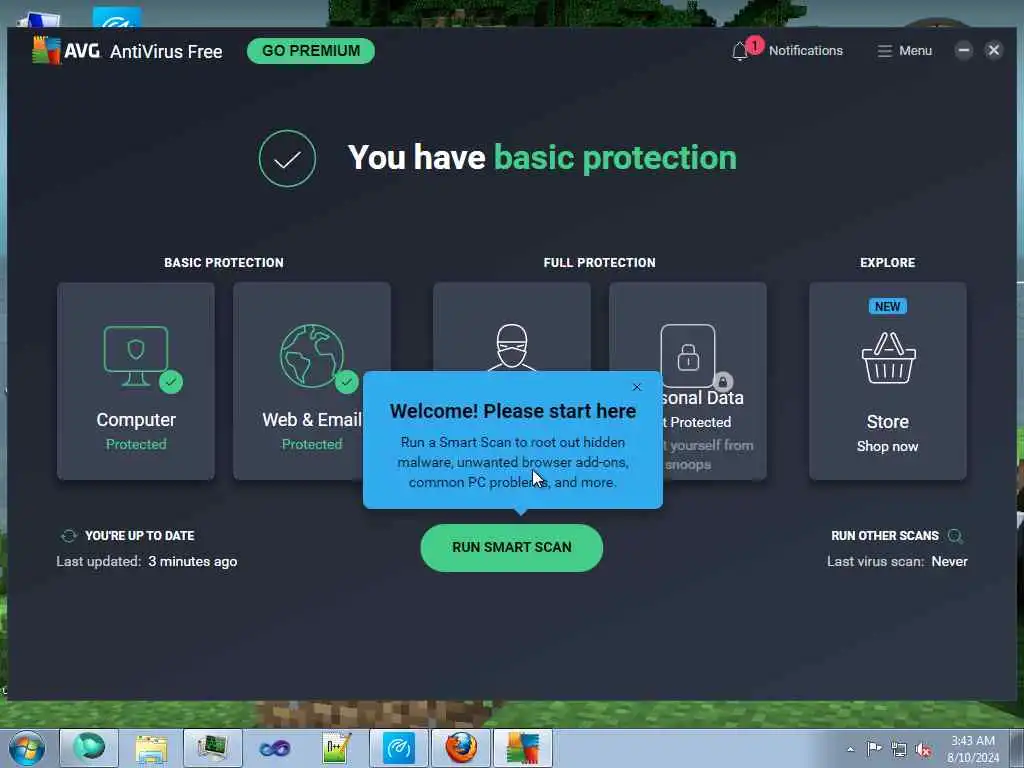Click the Welcome! Please start here heading
Screen dimensions: 1024x768
tap(513, 411)
